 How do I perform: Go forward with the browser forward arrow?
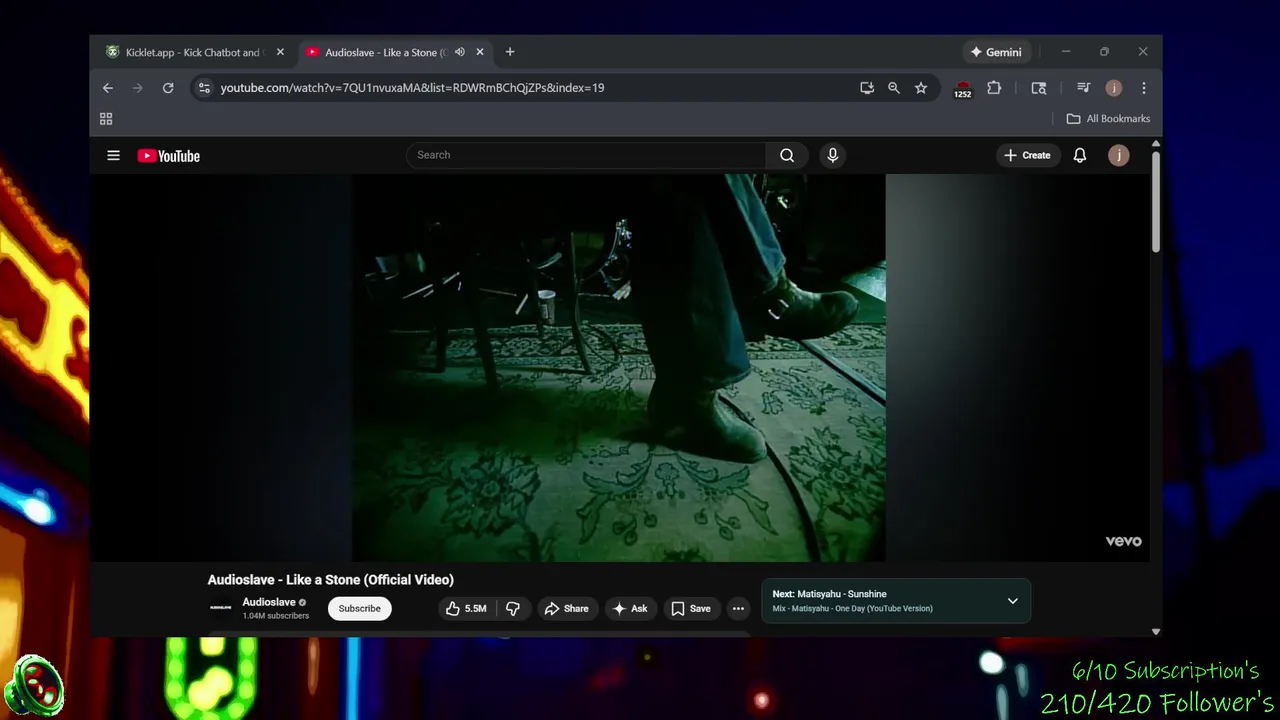[x=138, y=88]
